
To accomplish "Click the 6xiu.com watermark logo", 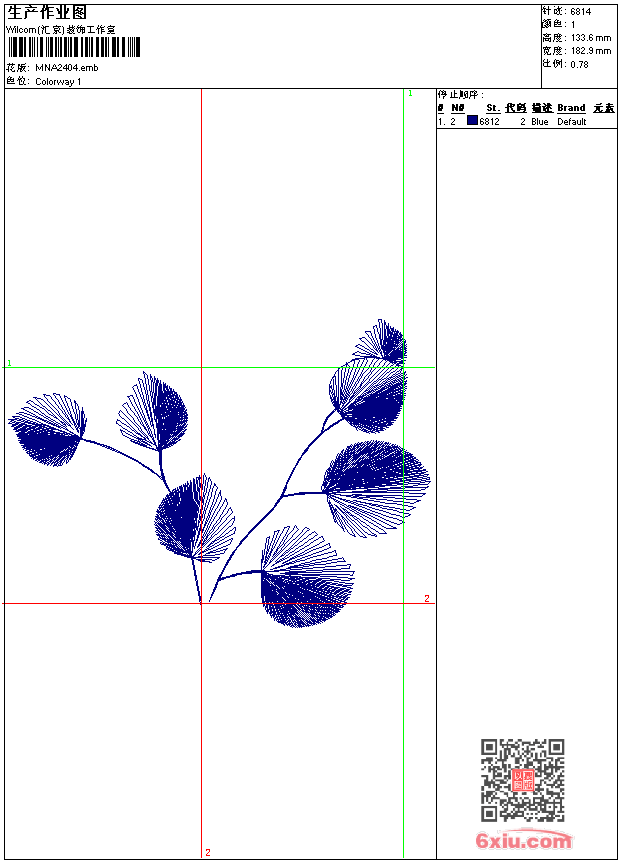I will tap(523, 840).
